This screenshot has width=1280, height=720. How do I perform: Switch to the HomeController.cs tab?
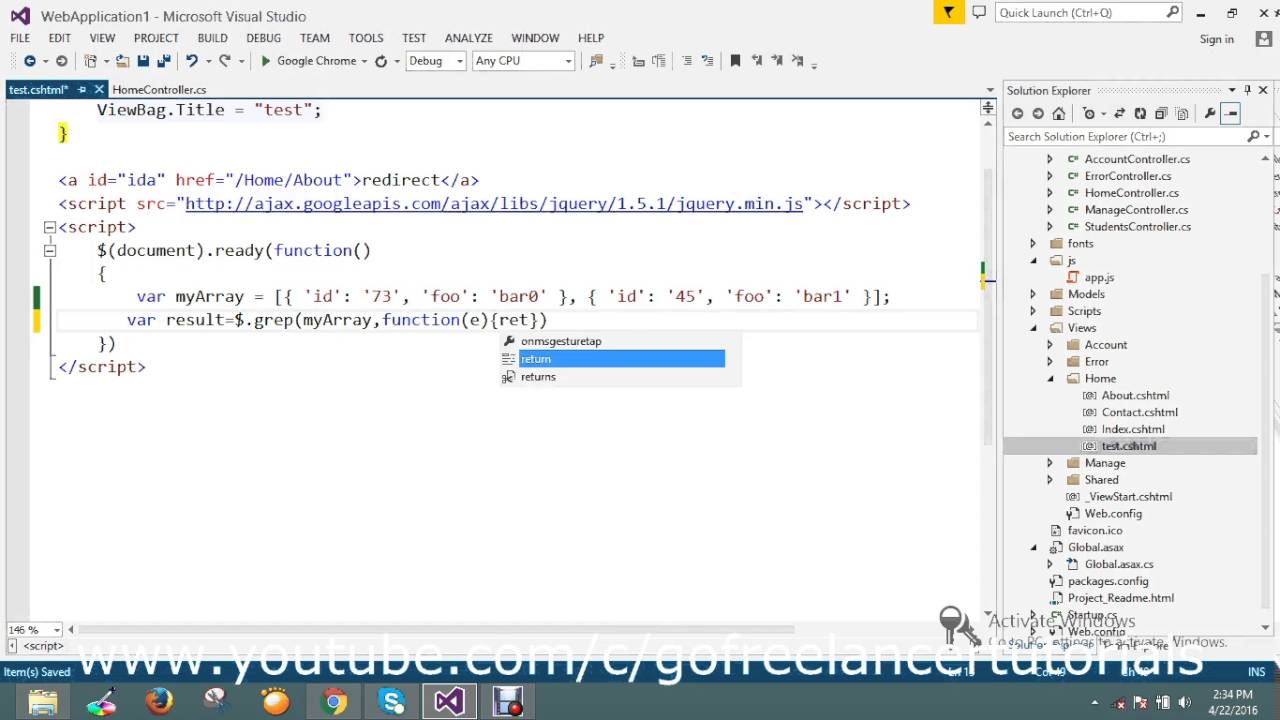click(x=159, y=90)
